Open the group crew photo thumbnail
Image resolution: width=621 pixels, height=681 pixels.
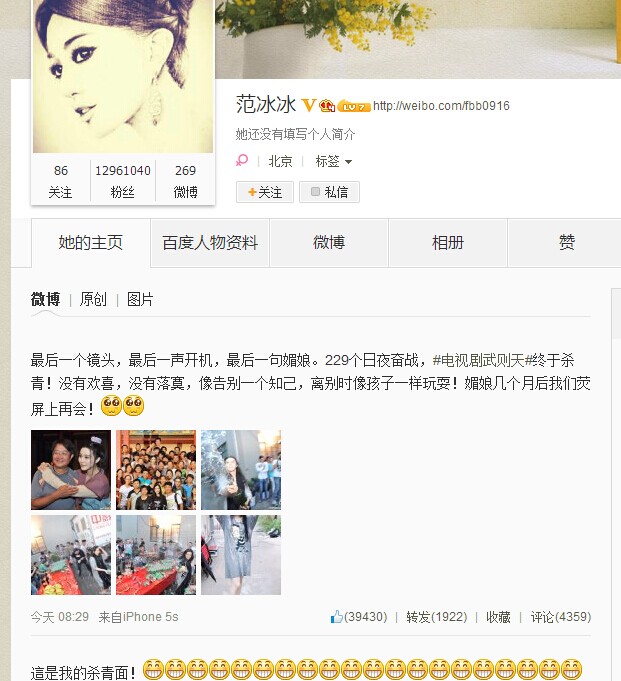[x=156, y=470]
